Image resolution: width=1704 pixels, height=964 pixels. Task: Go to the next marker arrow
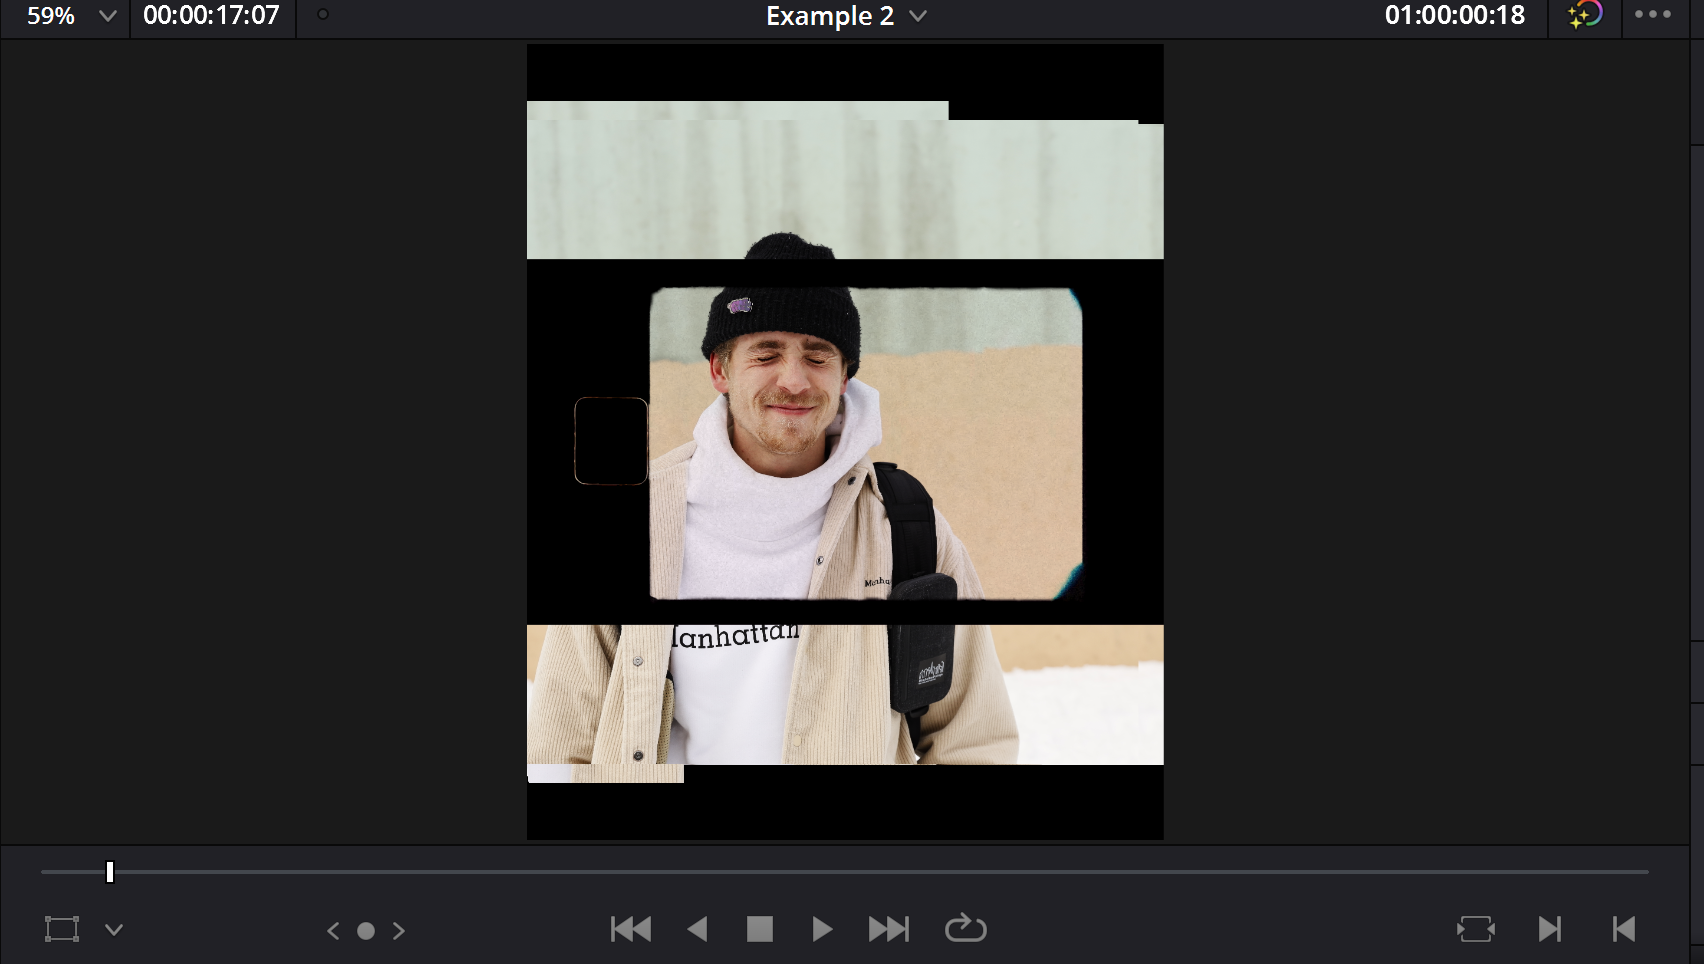tap(399, 931)
